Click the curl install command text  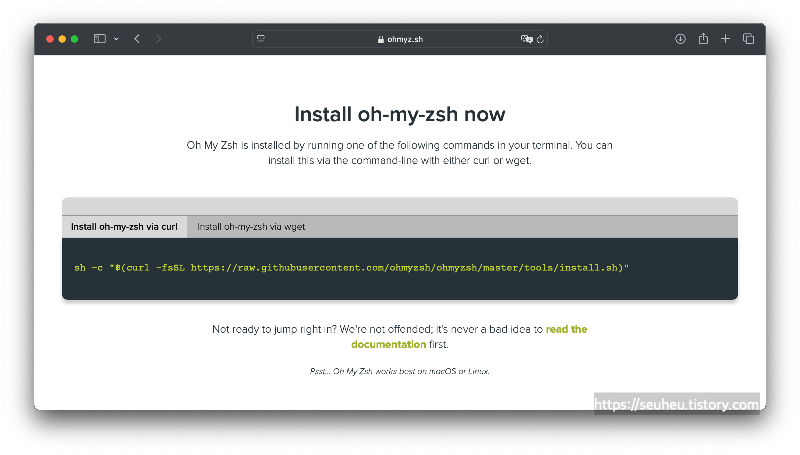(352, 268)
